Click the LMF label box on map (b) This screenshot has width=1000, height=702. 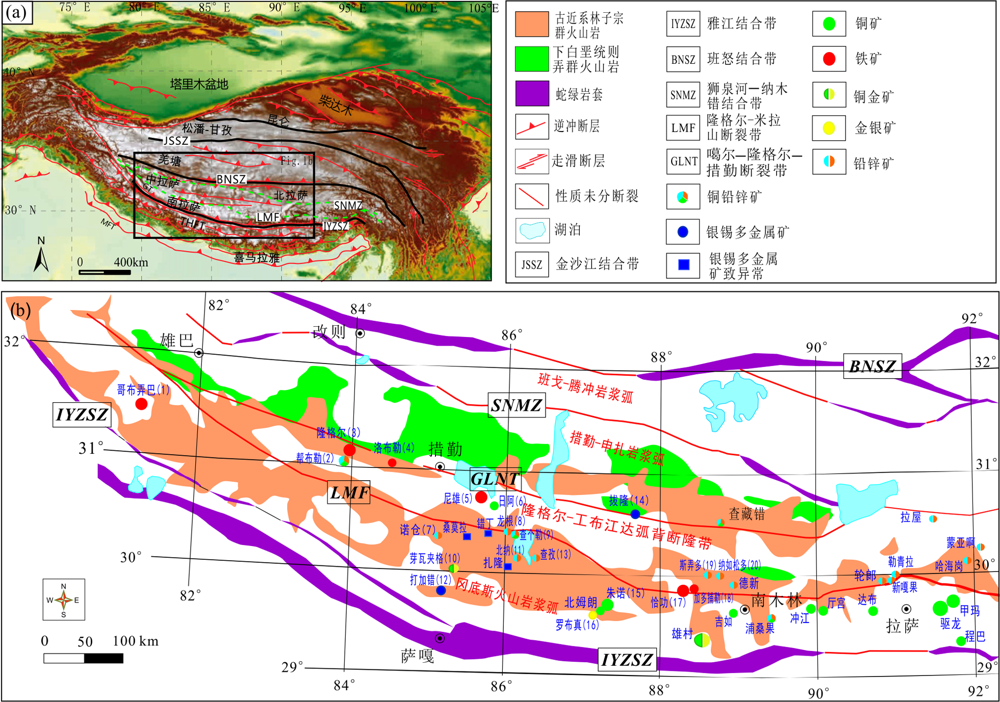point(349,492)
